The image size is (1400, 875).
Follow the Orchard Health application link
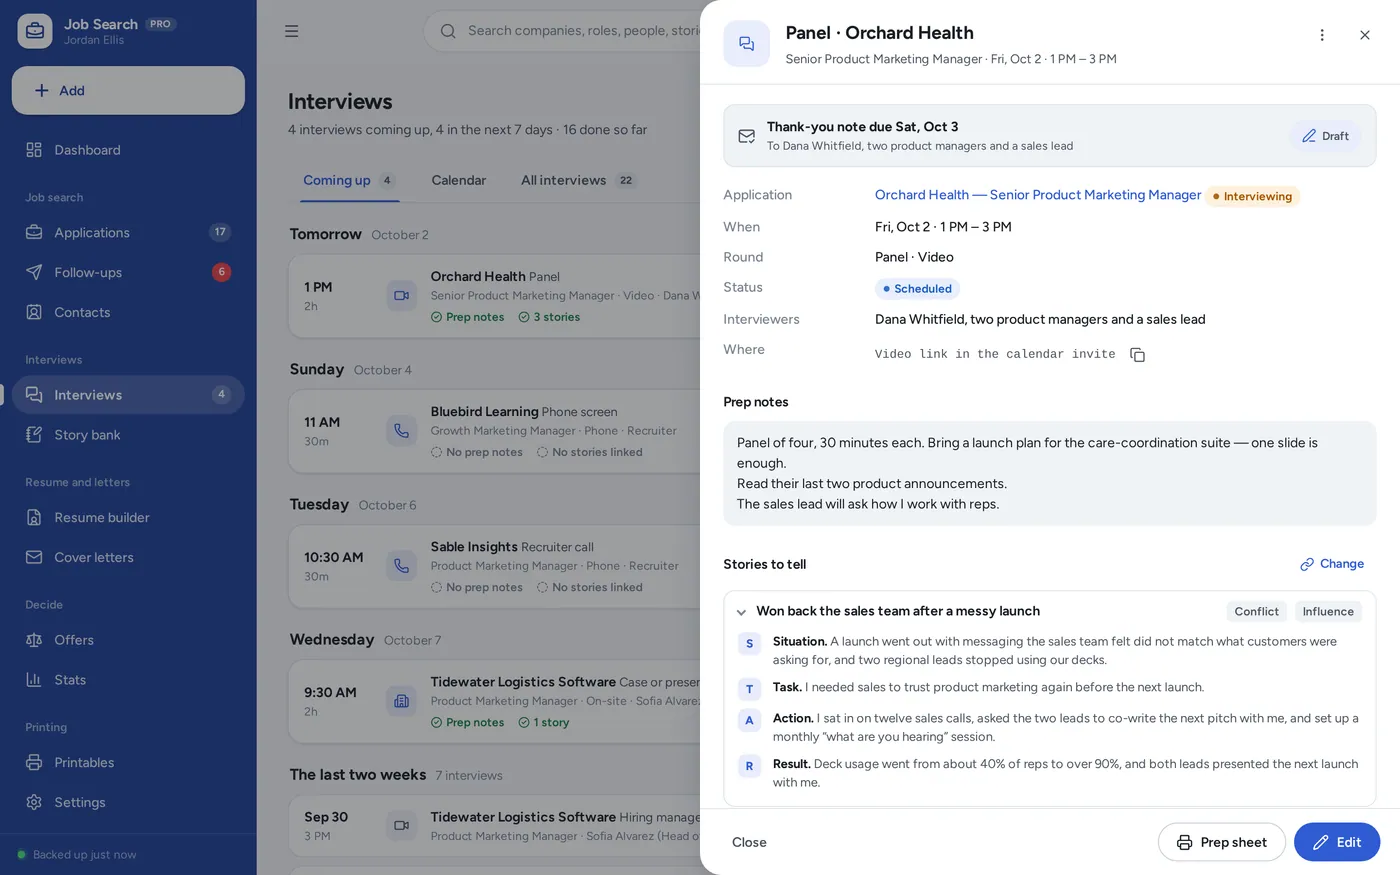click(1038, 195)
